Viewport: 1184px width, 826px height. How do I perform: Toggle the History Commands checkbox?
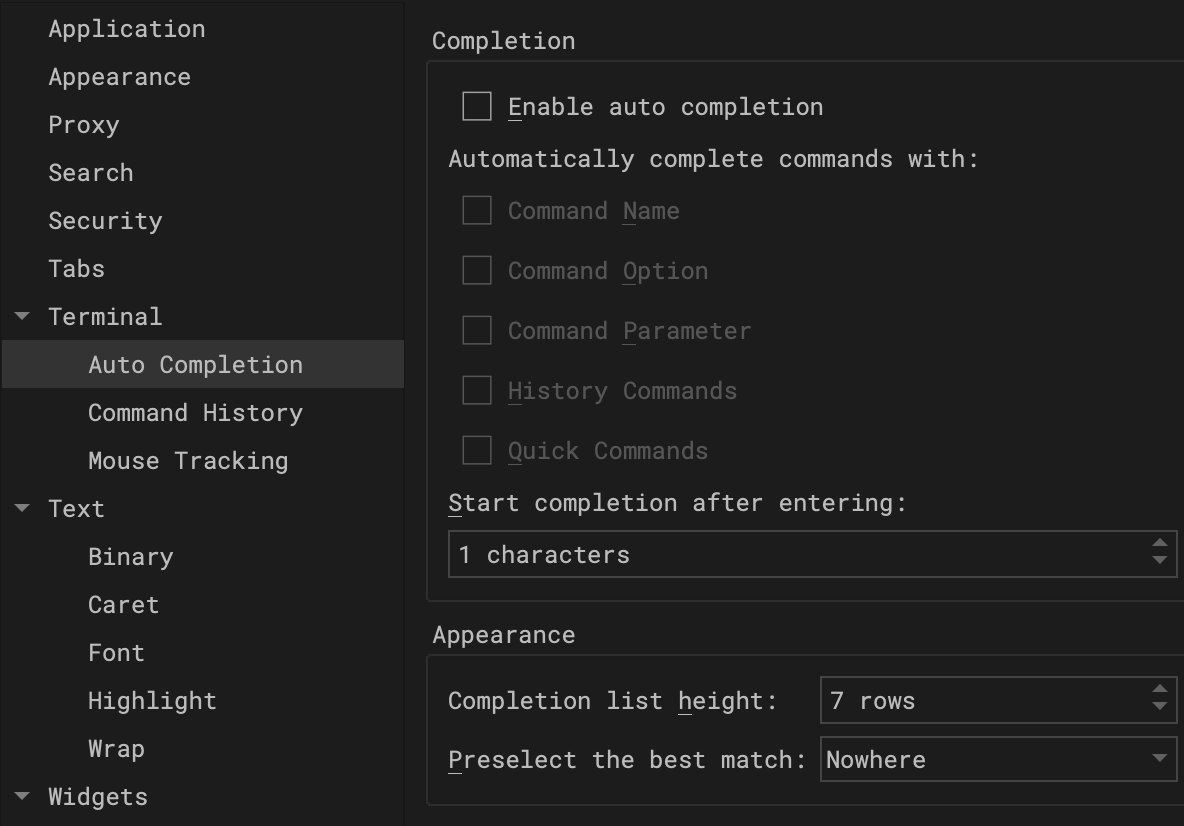477,391
